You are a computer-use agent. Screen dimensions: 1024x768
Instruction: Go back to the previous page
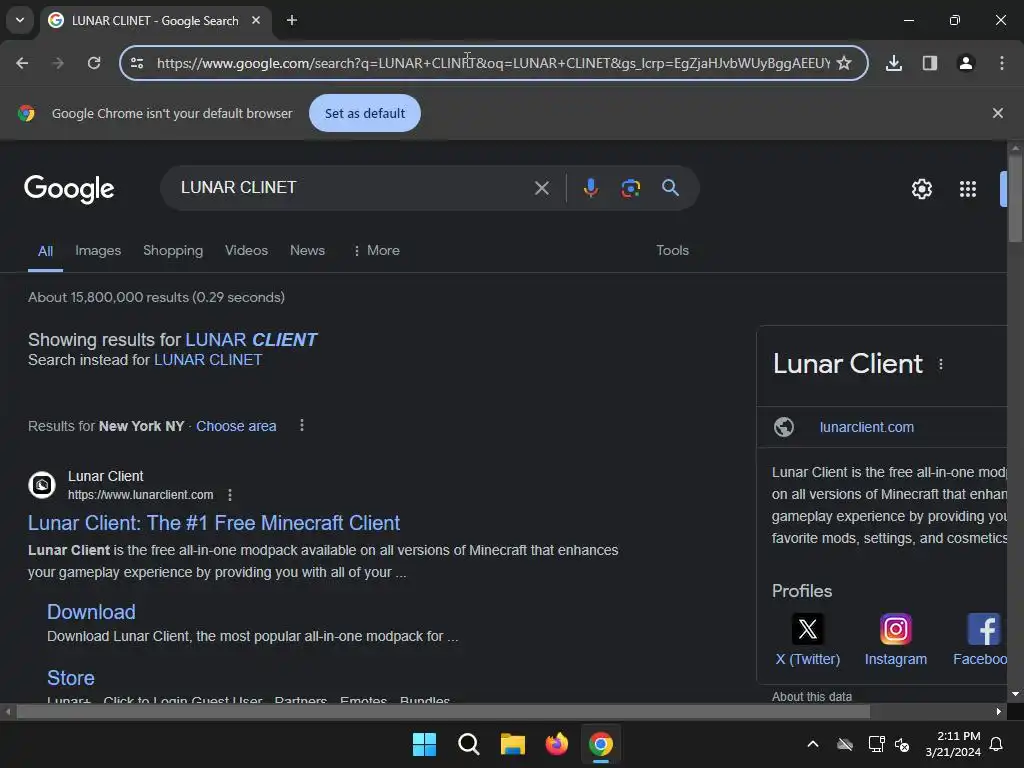pyautogui.click(x=22, y=63)
